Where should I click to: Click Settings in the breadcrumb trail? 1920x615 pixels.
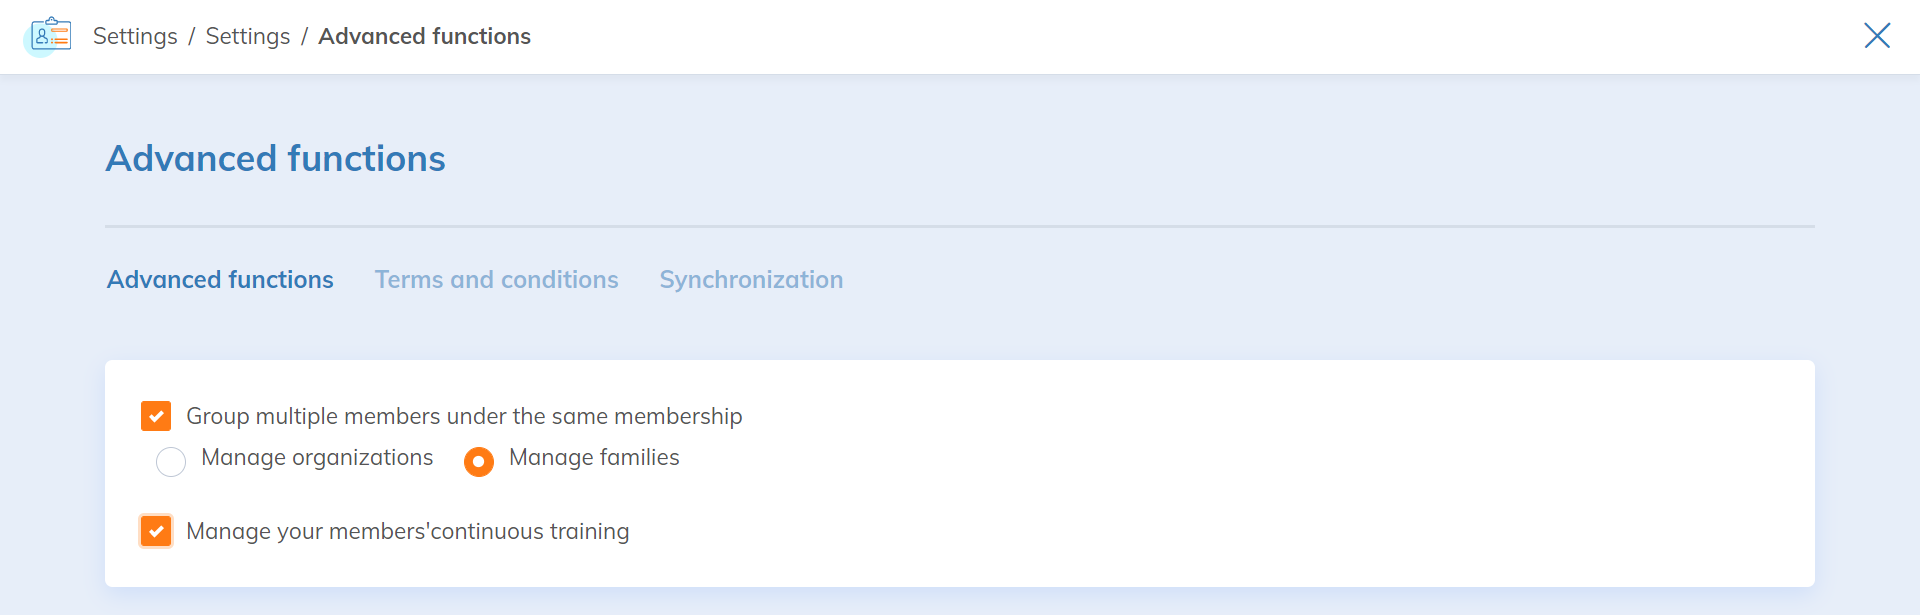click(x=135, y=36)
